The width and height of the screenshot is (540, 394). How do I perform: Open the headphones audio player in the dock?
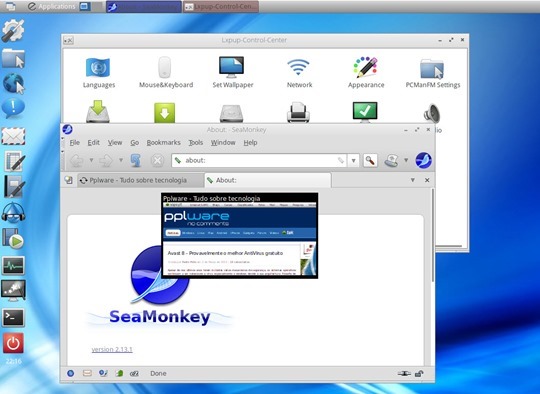(x=13, y=212)
